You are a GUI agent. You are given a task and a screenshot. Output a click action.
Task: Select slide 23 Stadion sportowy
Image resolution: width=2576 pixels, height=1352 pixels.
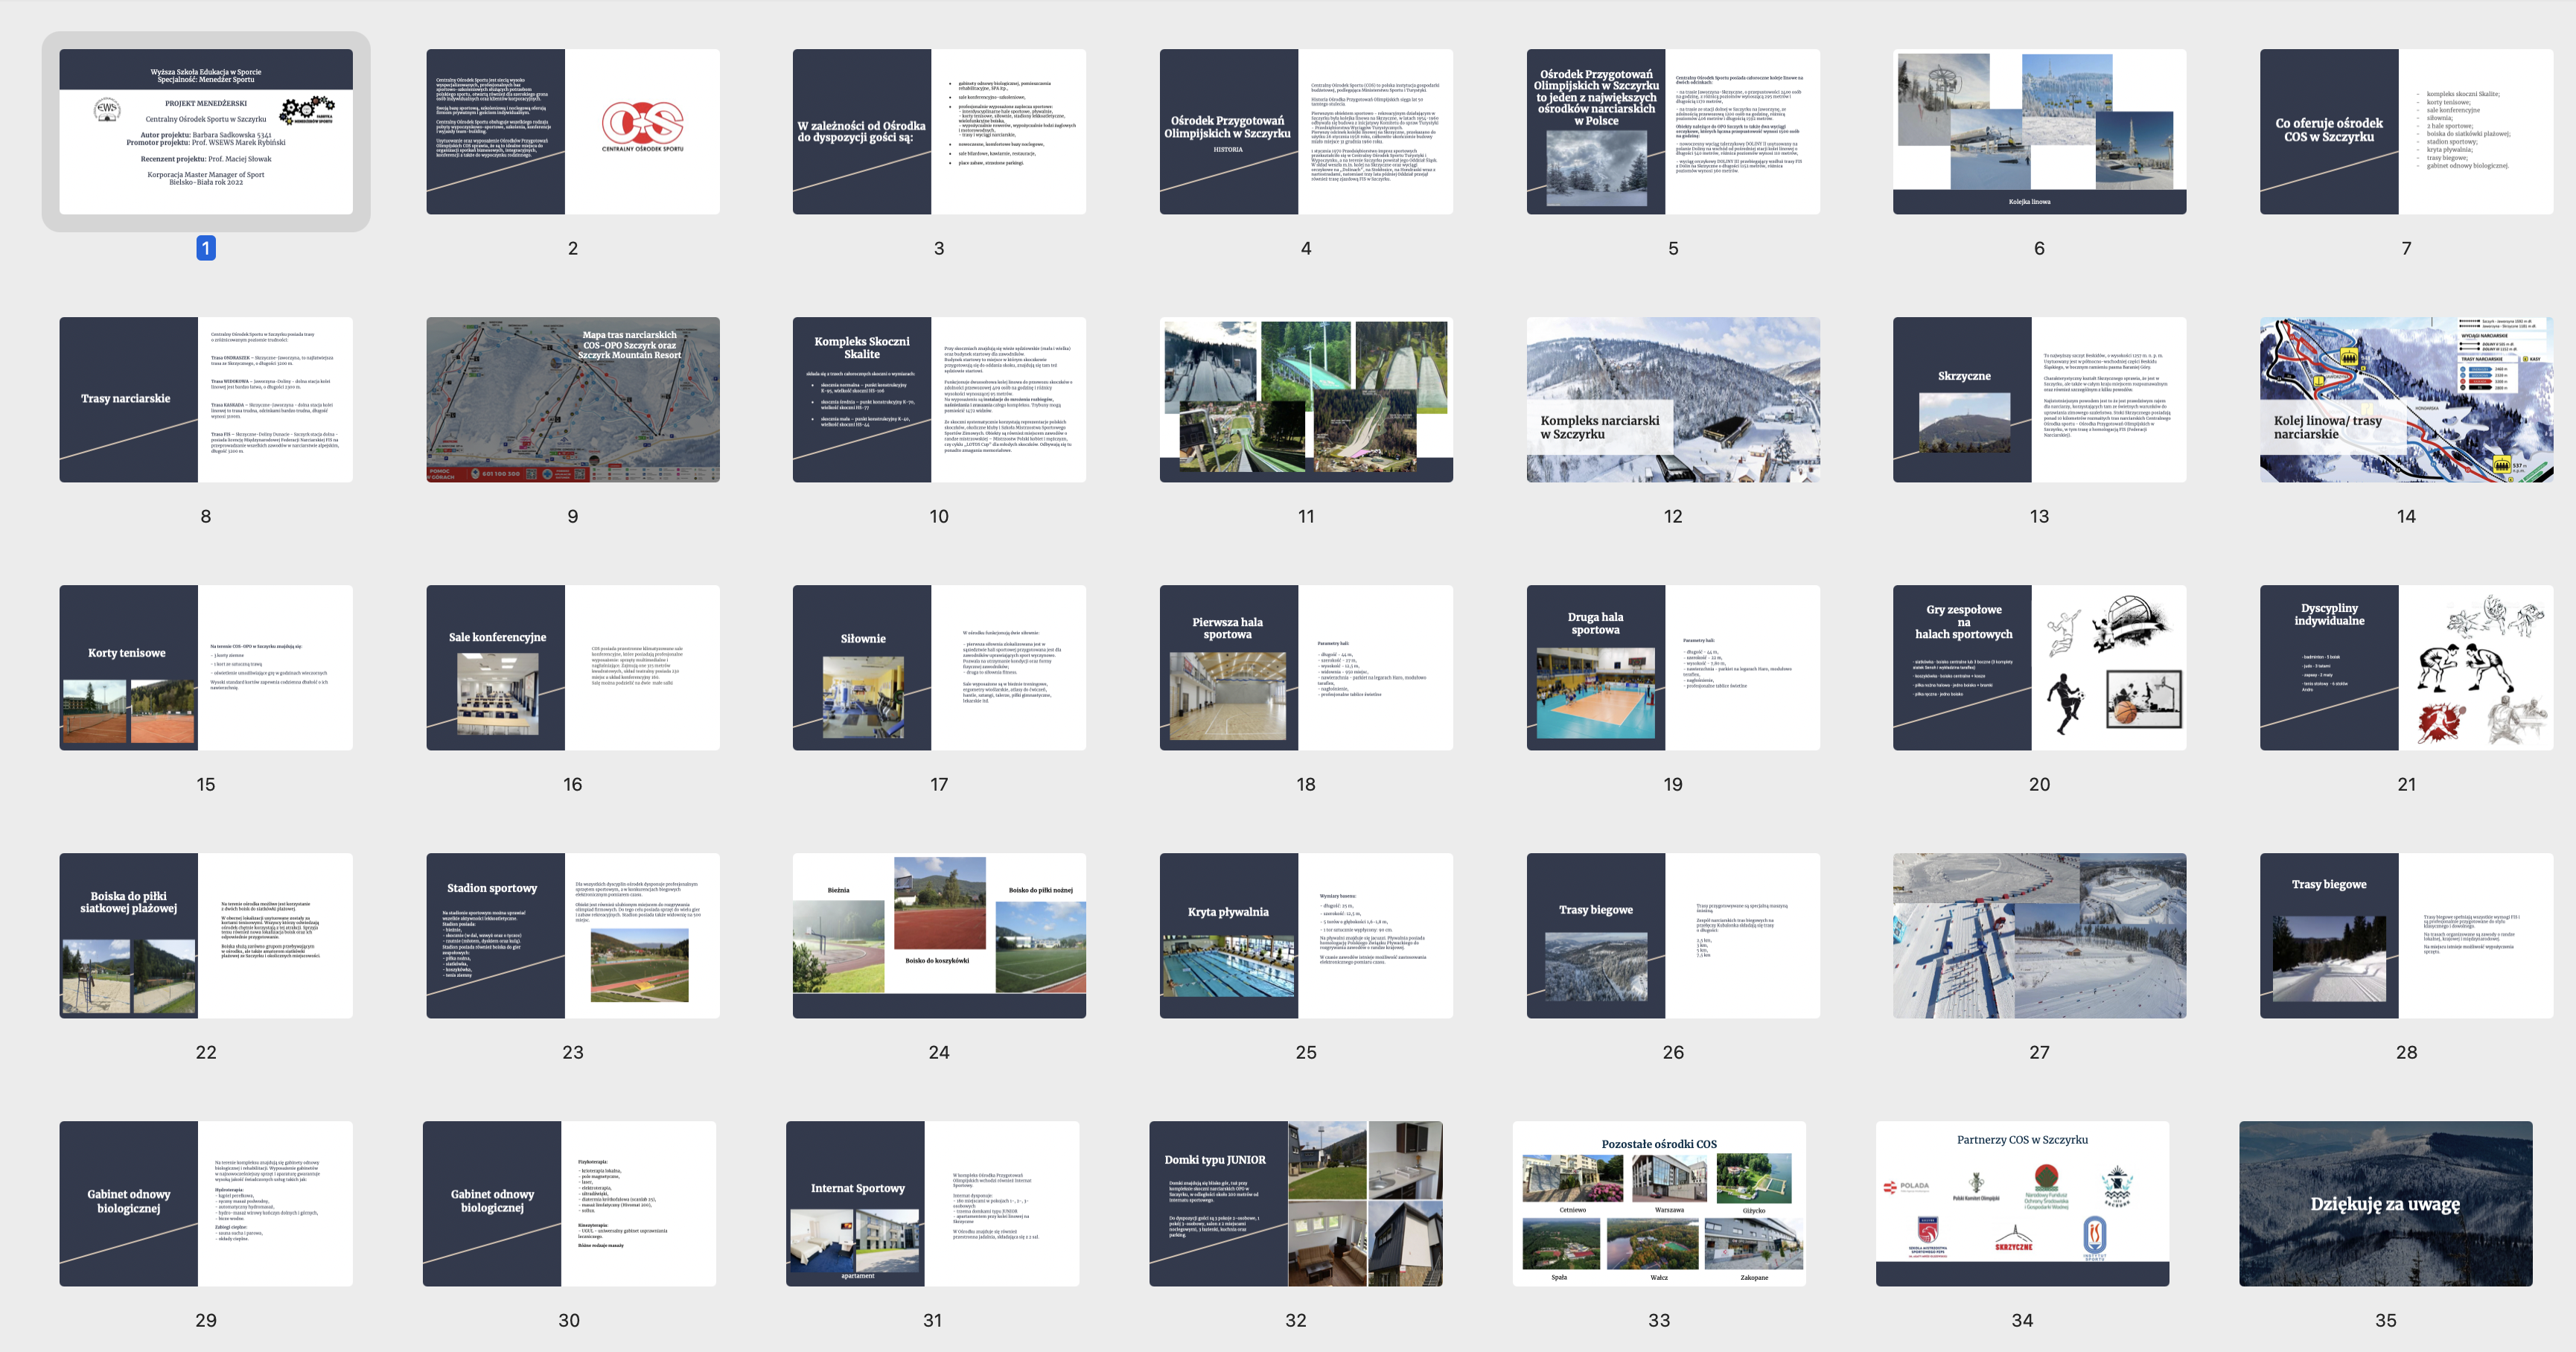(x=572, y=935)
